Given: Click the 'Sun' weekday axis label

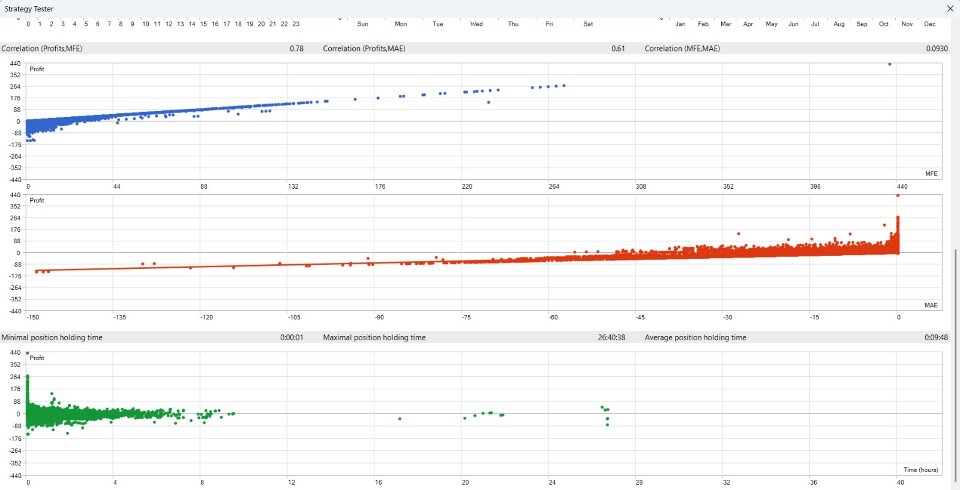Looking at the screenshot, I should (x=362, y=24).
